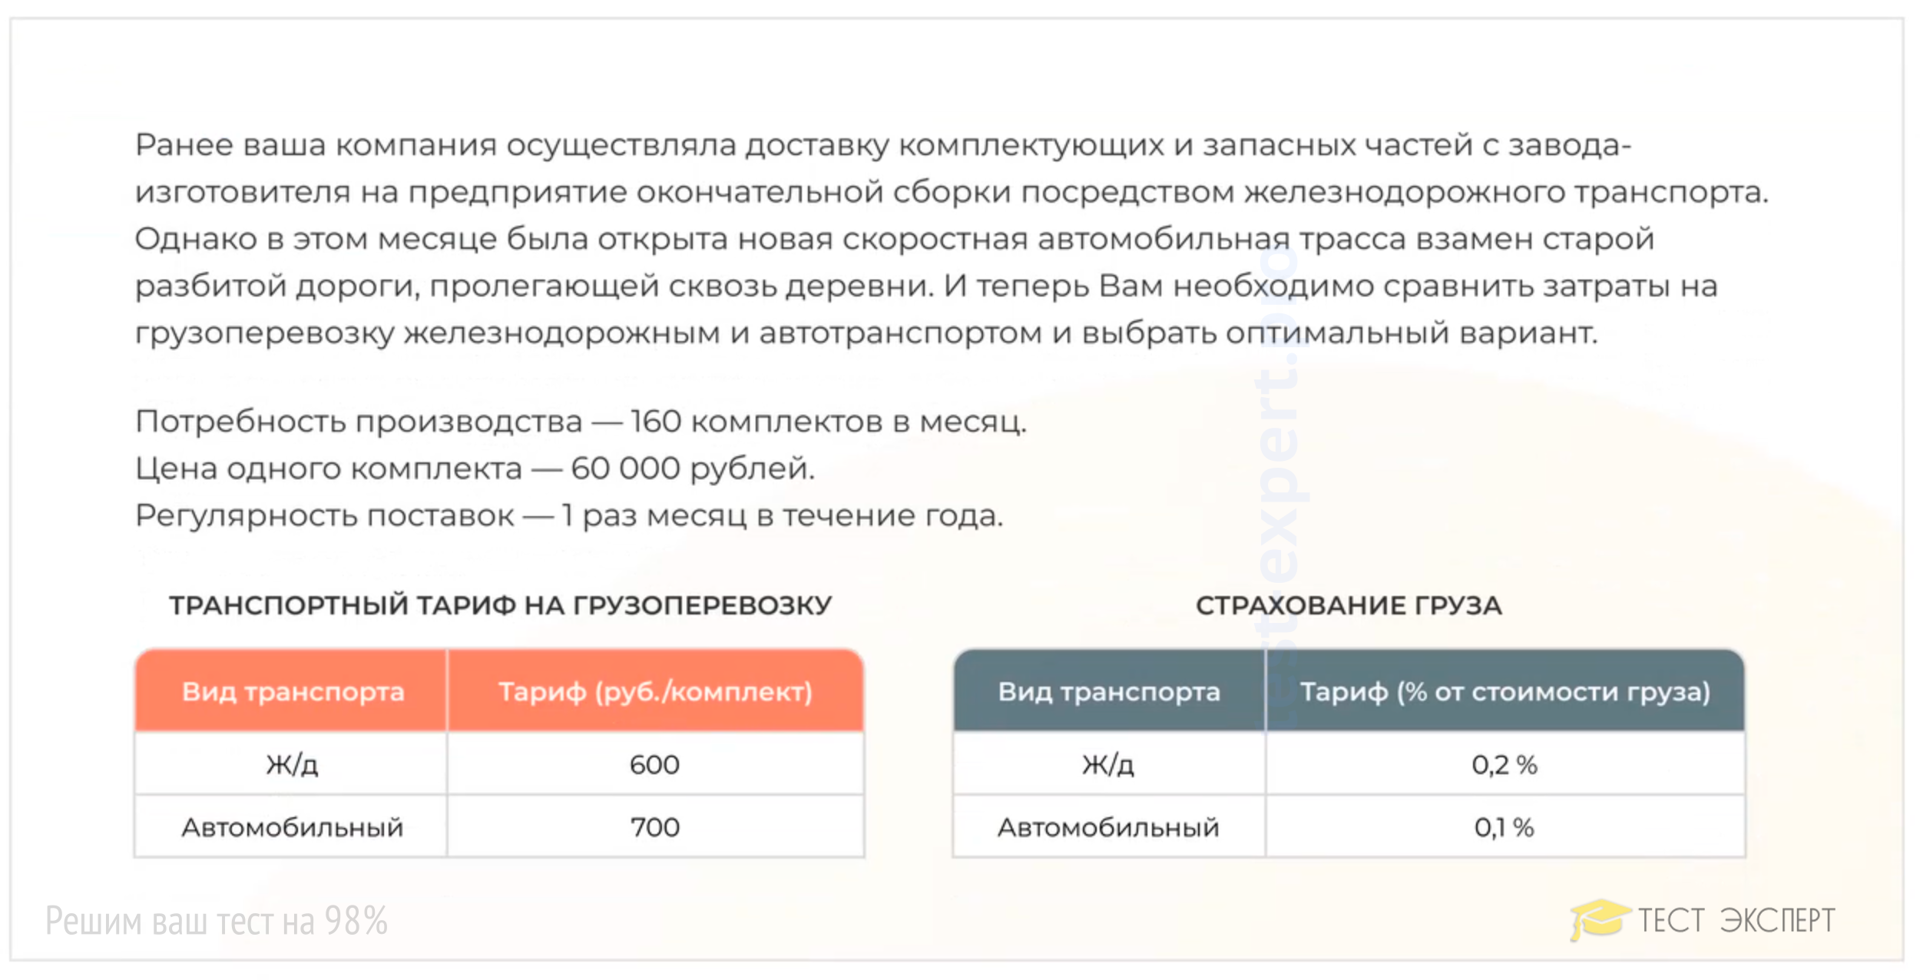Viewport: 1920px width, 980px height.
Task: Click the "ТРАНСПОРТНЫЙ ТАРИФ НА ГРУЗОПЕРЕВОЗКУ" table title
Action: [x=500, y=606]
